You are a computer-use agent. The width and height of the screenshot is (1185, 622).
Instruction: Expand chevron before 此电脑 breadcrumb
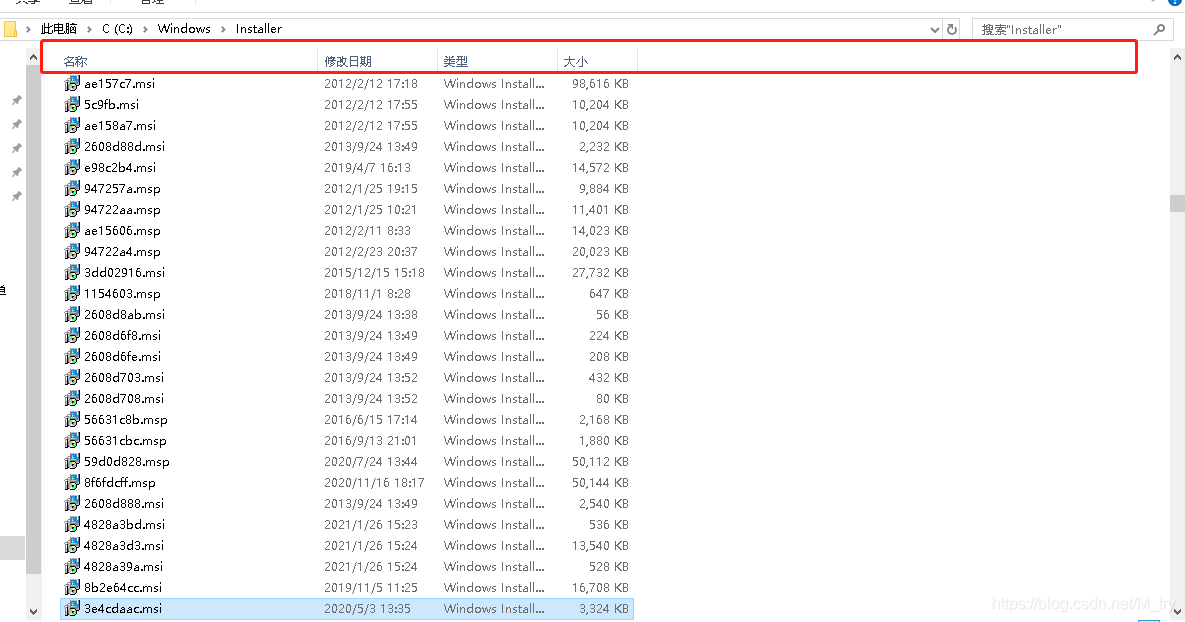[28, 29]
